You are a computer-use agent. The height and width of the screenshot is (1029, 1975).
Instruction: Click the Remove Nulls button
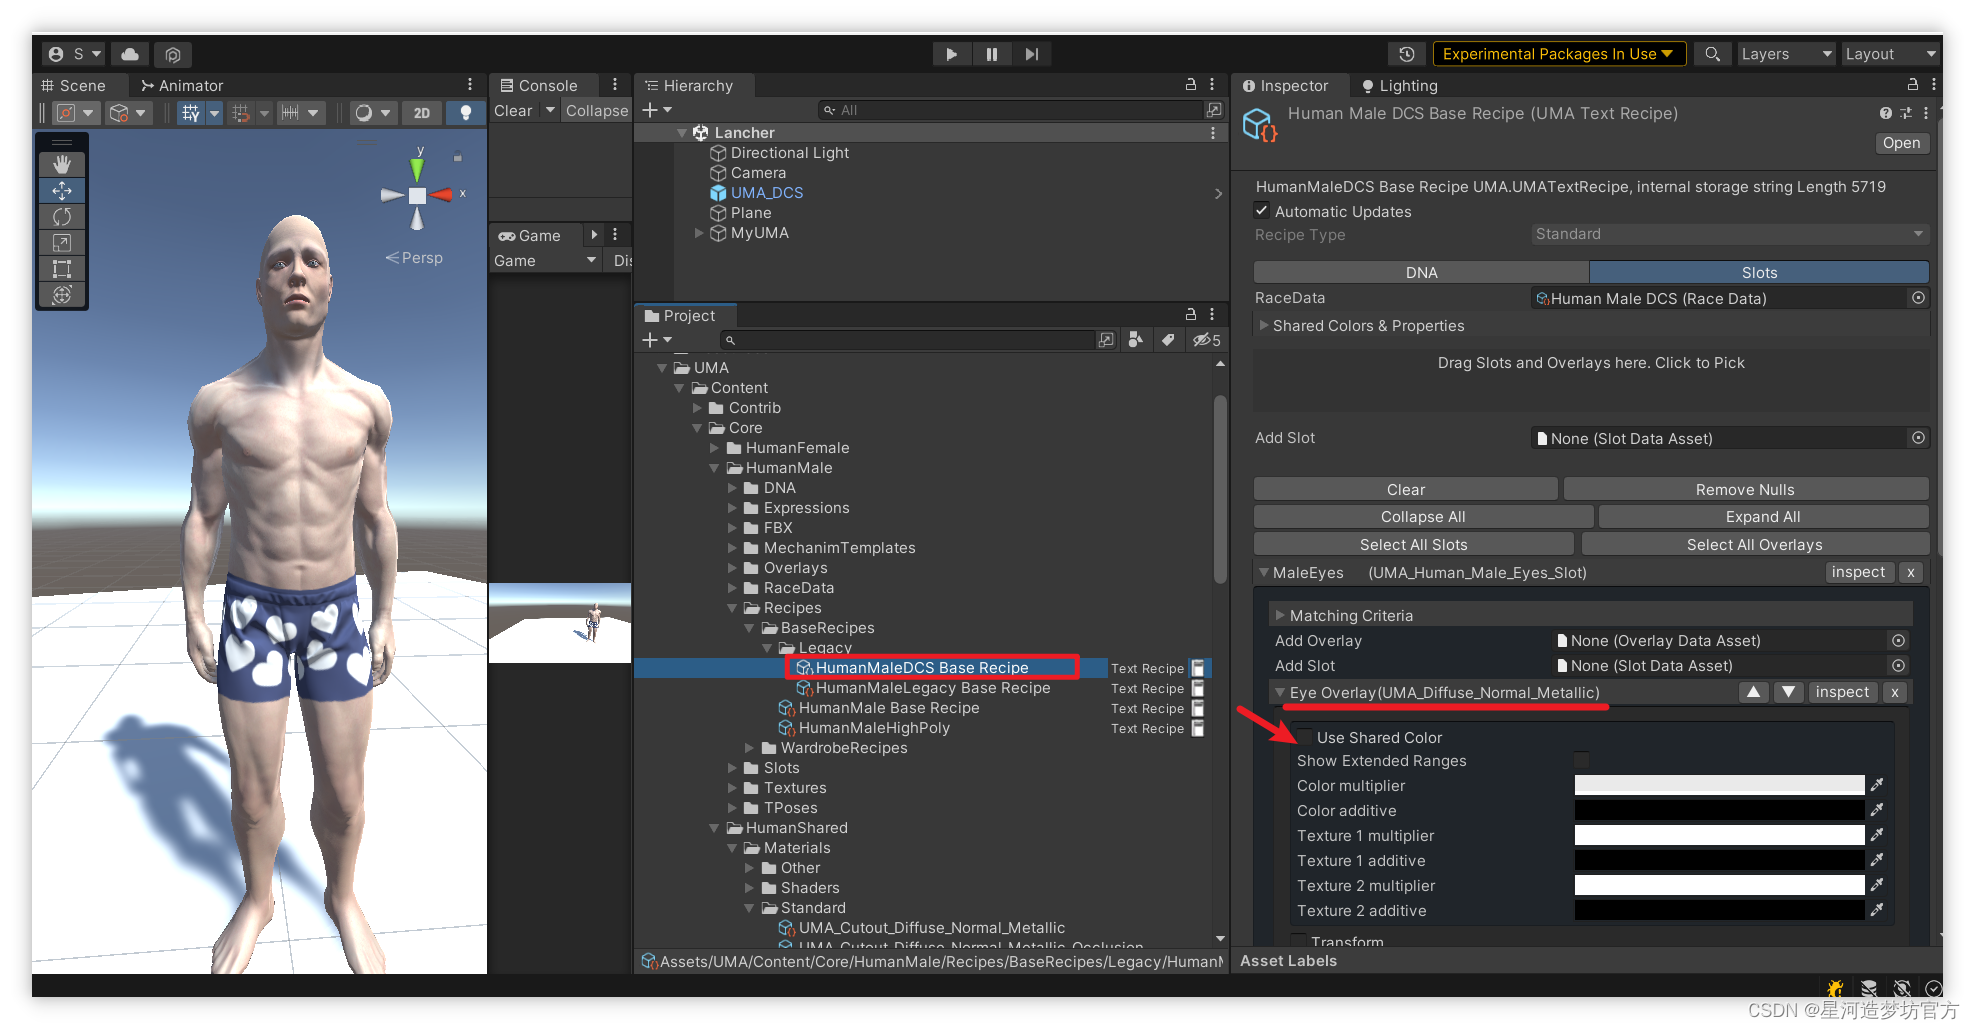click(x=1745, y=489)
